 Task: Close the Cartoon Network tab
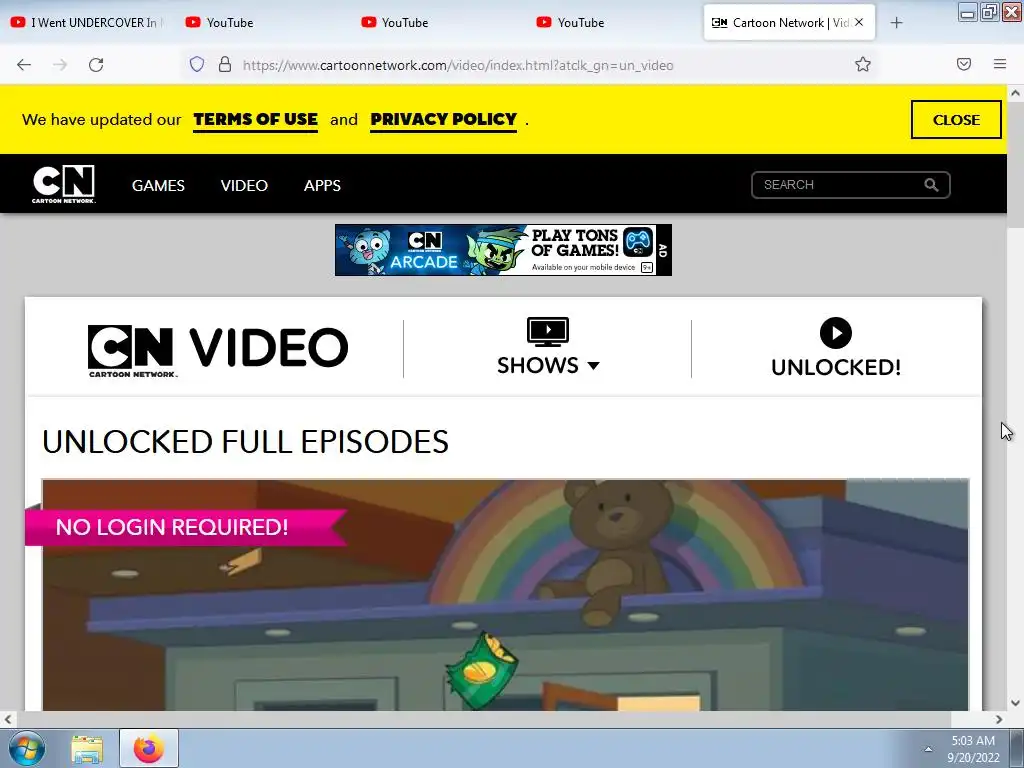point(859,22)
